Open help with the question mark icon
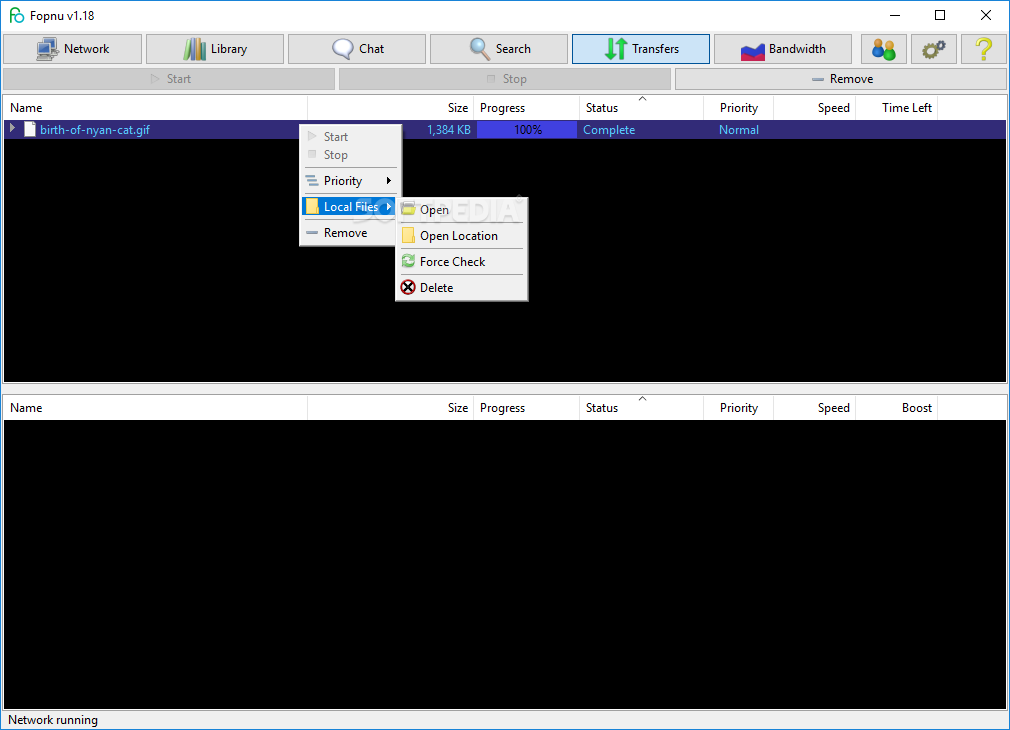The image size is (1010, 730). [x=984, y=49]
